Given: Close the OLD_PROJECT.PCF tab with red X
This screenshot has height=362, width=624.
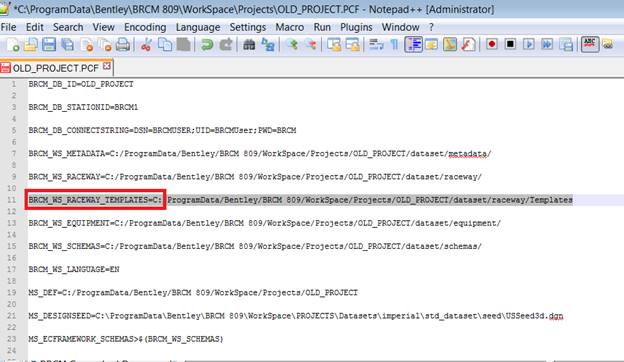Looking at the screenshot, I should [107, 66].
